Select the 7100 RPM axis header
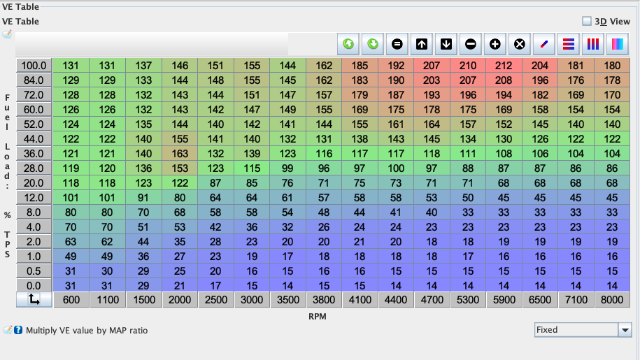 [576, 300]
